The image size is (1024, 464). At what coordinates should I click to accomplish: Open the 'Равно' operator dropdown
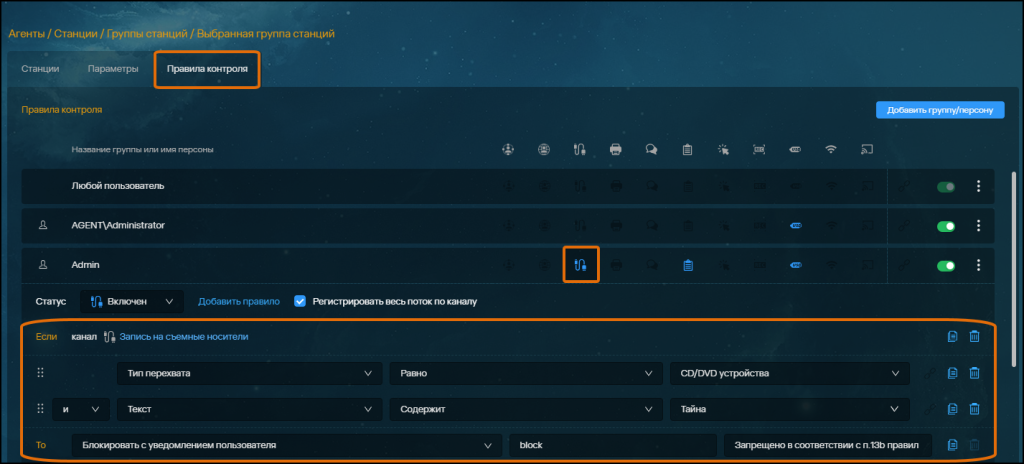click(x=526, y=373)
